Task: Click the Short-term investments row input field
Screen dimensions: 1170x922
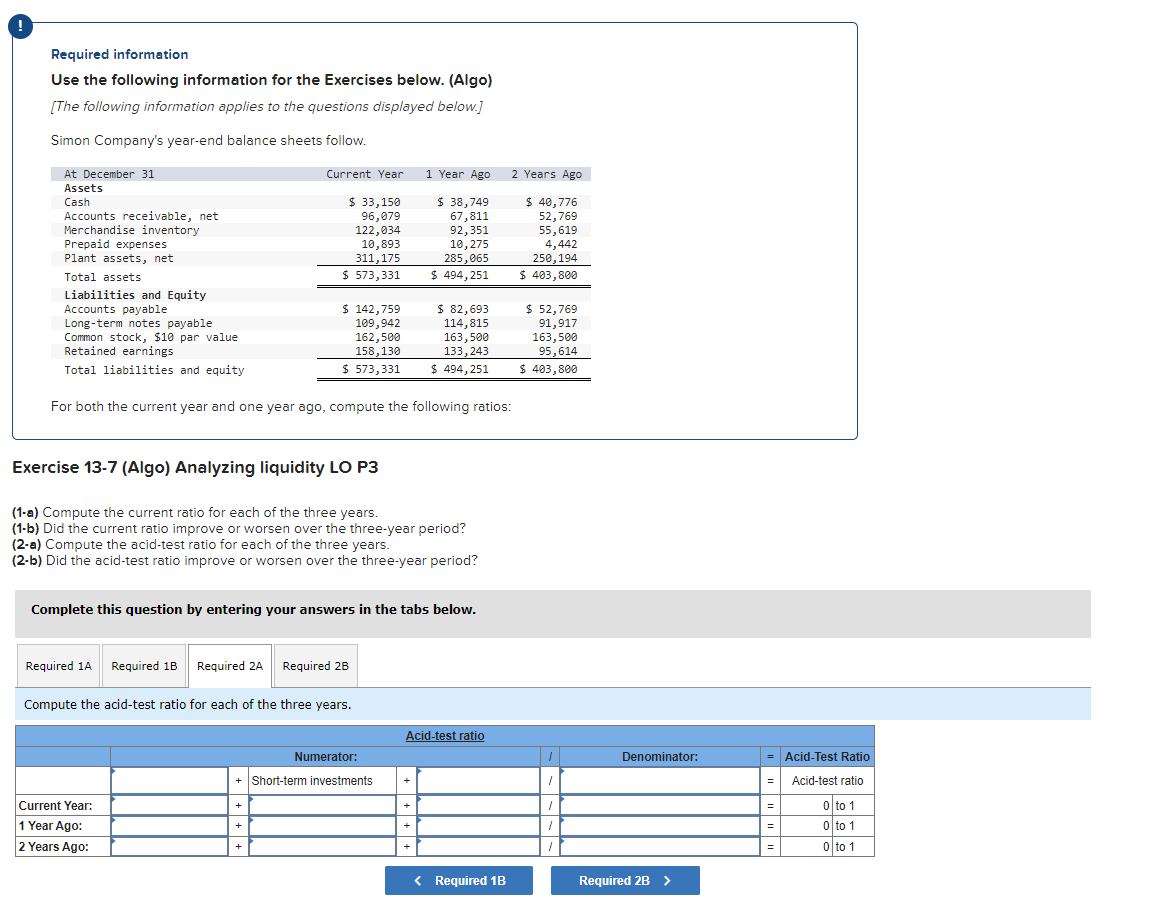Action: click(x=168, y=781)
